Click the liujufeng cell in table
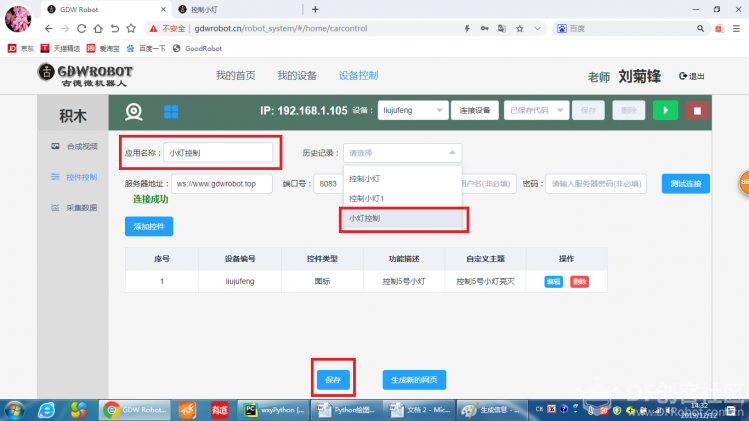Screen dimensions: 749x421 point(240,281)
